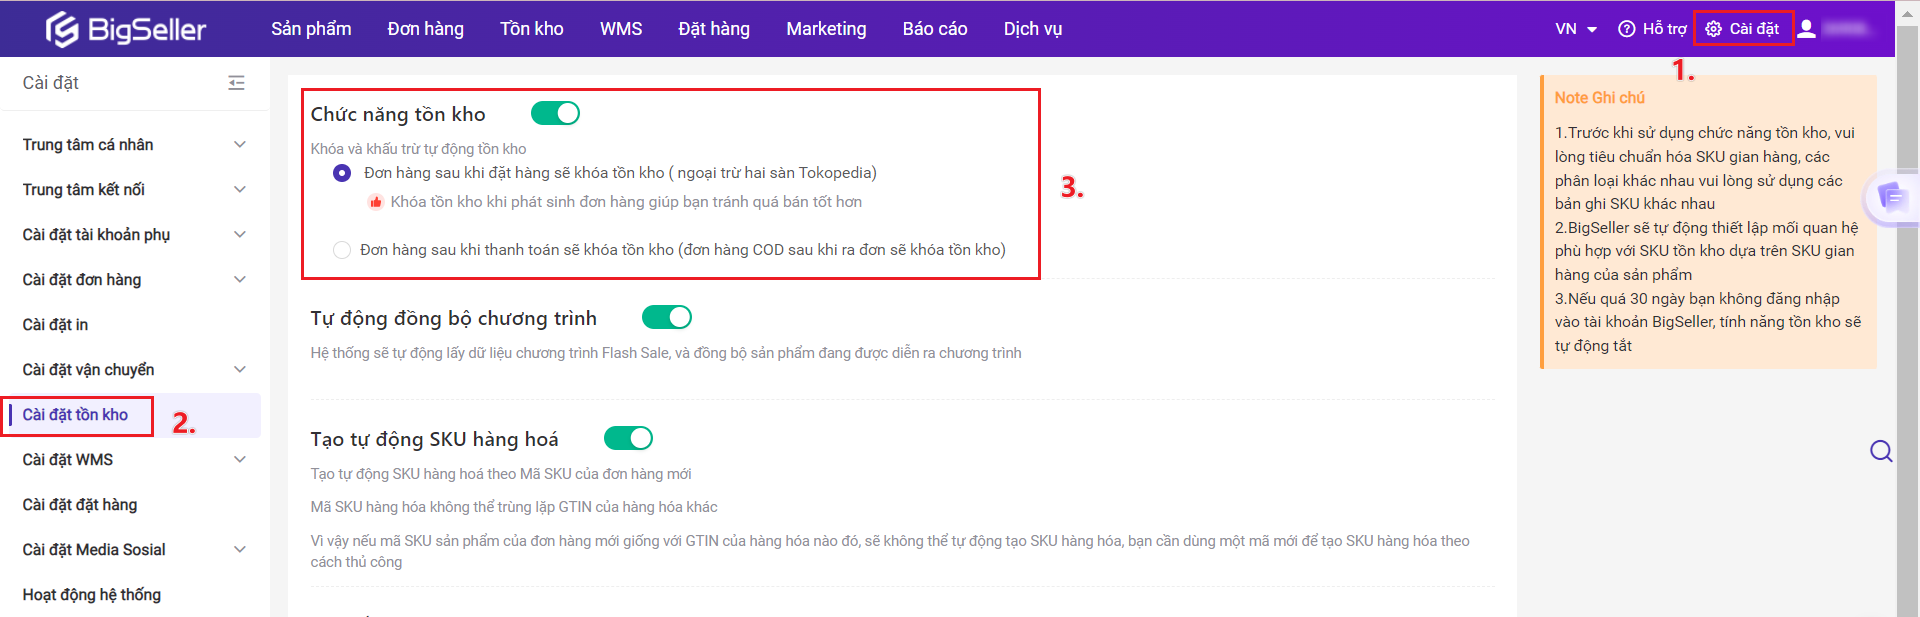Click 'Tự động đồng bộ chương trình' heading
The width and height of the screenshot is (1920, 617).
[453, 318]
